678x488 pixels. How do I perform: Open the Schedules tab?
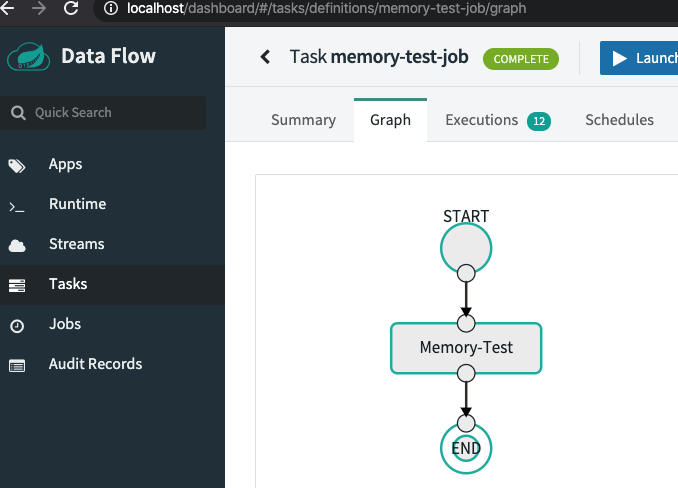coord(619,120)
